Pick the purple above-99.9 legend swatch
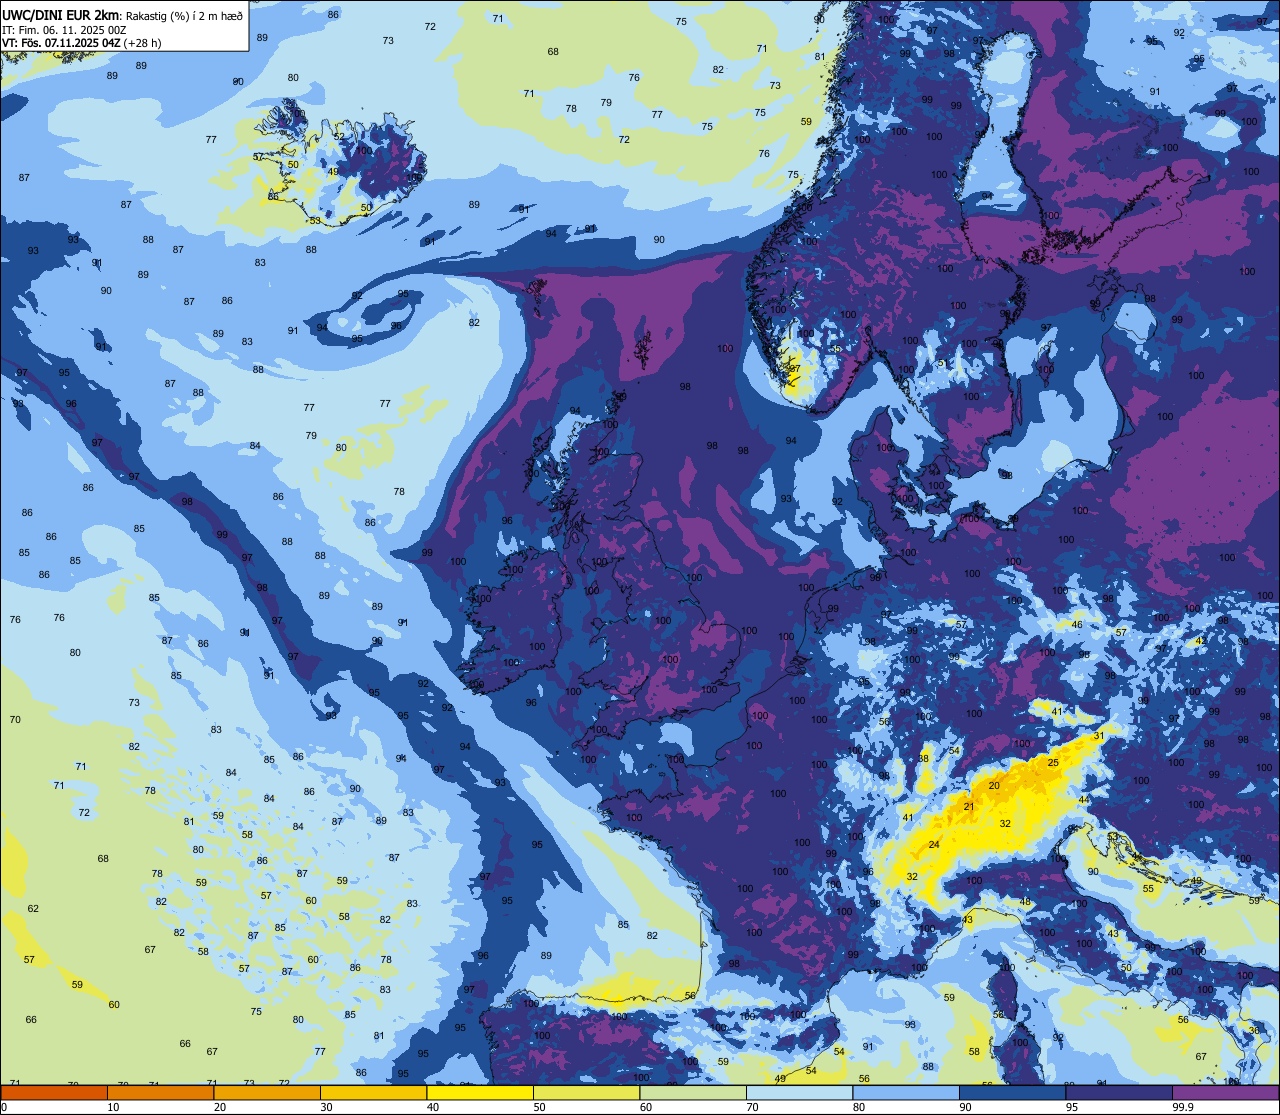Image resolution: width=1280 pixels, height=1115 pixels. click(x=1225, y=1092)
